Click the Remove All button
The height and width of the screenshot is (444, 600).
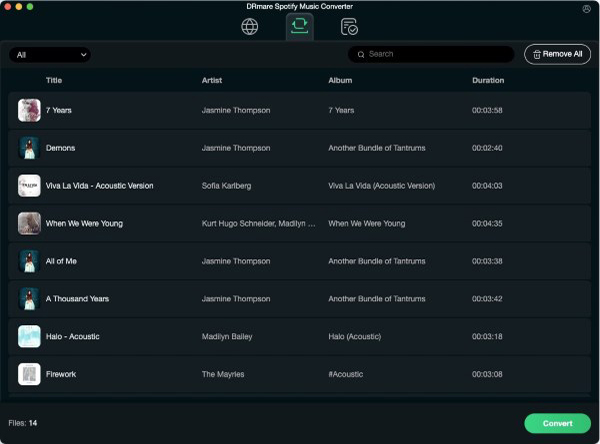click(558, 54)
